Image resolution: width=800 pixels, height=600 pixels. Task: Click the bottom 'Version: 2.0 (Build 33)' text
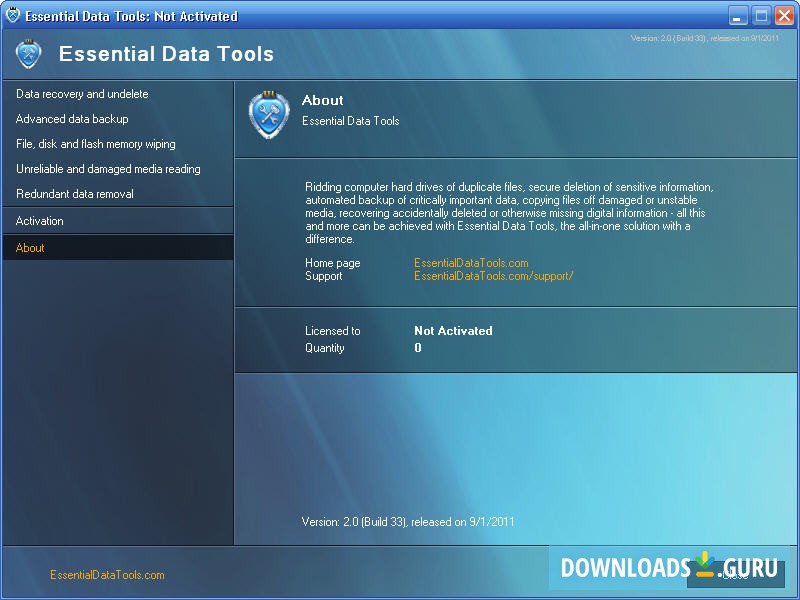[408, 522]
